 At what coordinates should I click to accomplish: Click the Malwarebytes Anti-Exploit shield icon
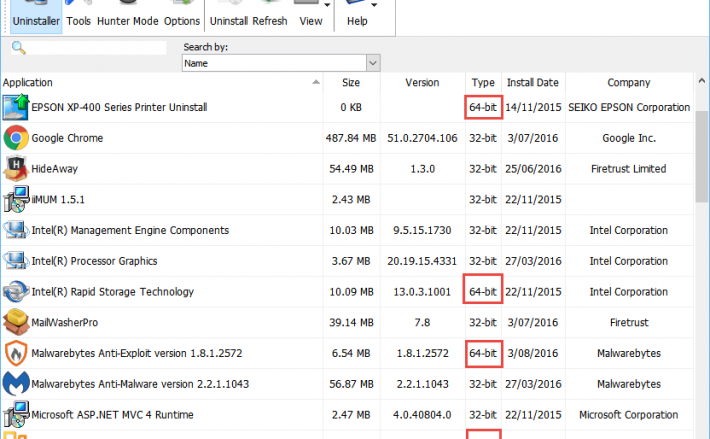click(16, 353)
